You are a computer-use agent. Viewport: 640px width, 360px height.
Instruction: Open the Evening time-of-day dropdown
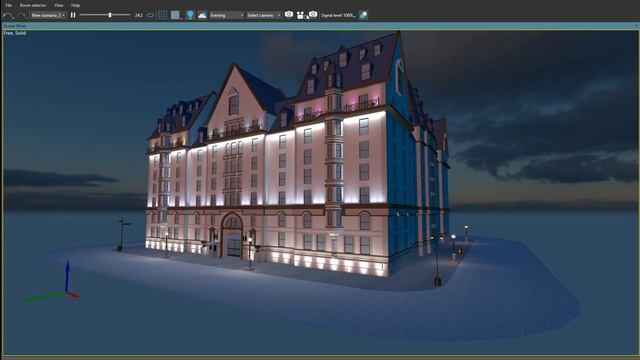(227, 15)
